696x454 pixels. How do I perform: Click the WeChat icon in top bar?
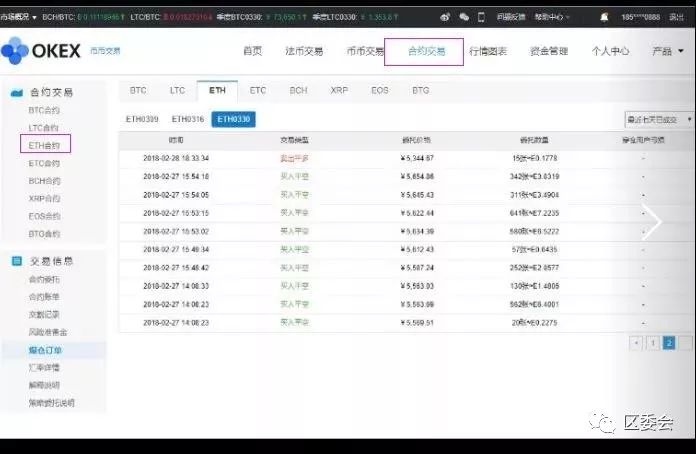pyautogui.click(x=463, y=17)
